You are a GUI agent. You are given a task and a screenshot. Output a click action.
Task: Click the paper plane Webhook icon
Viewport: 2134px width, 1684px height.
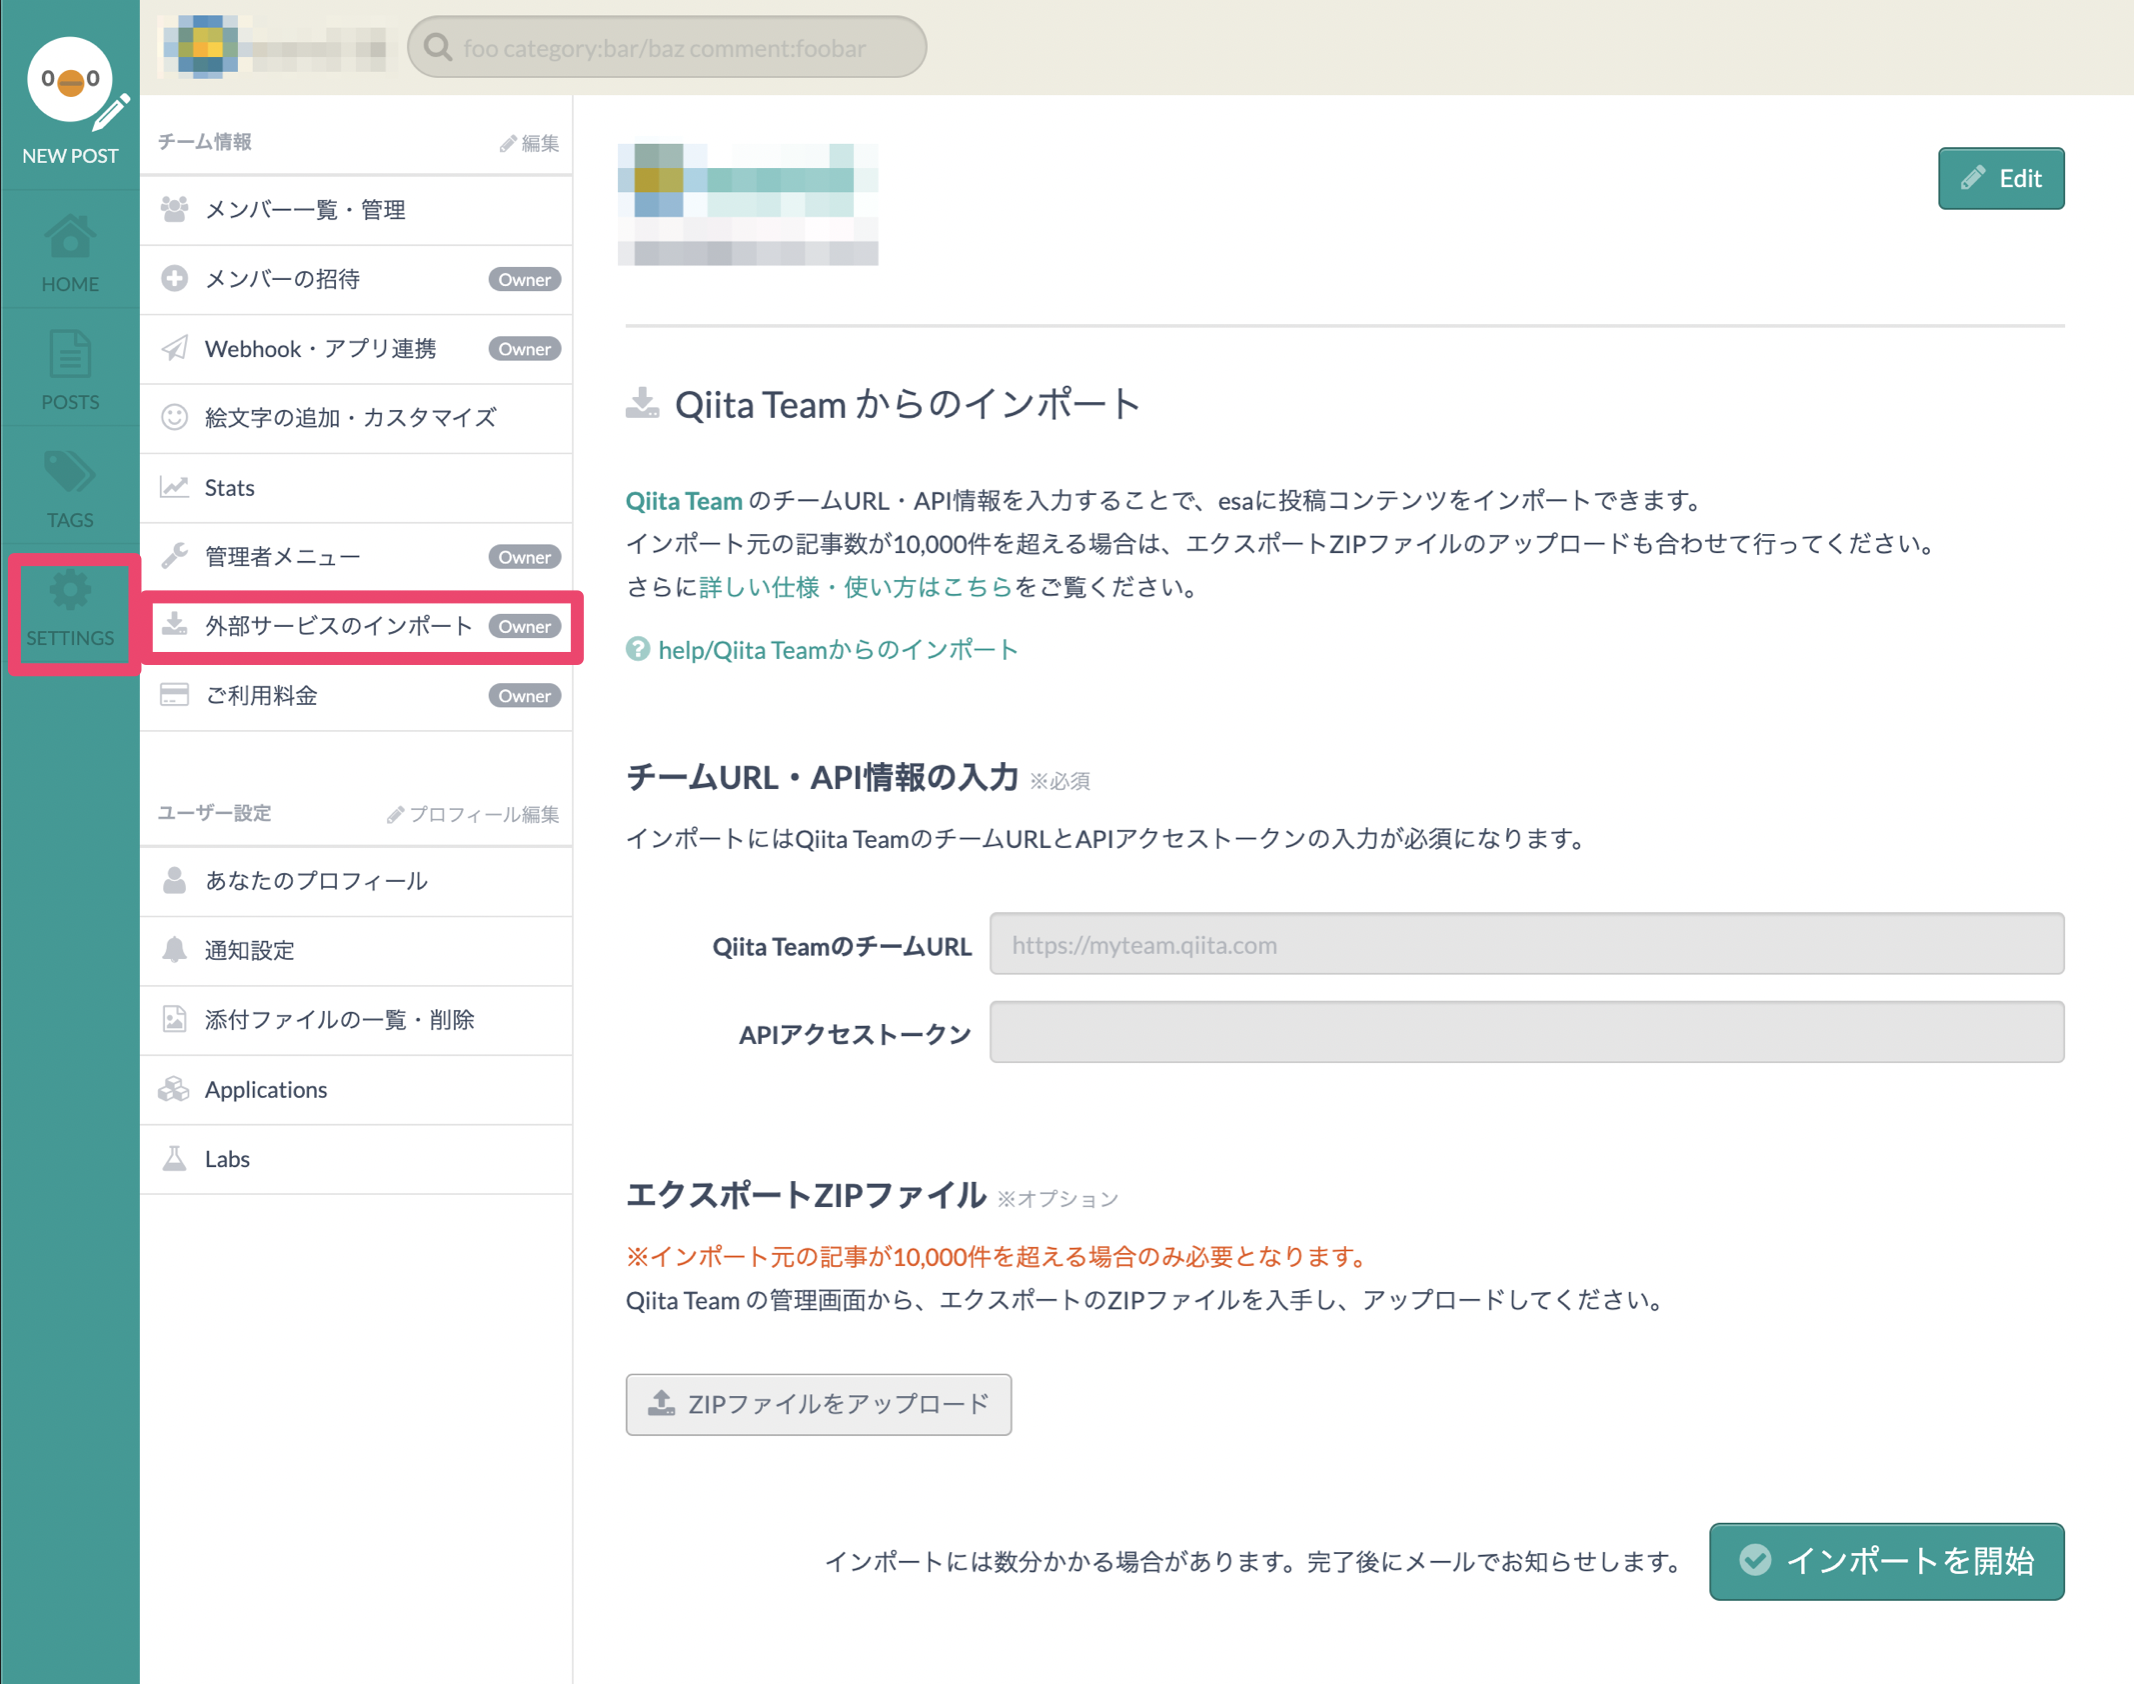pyautogui.click(x=175, y=348)
